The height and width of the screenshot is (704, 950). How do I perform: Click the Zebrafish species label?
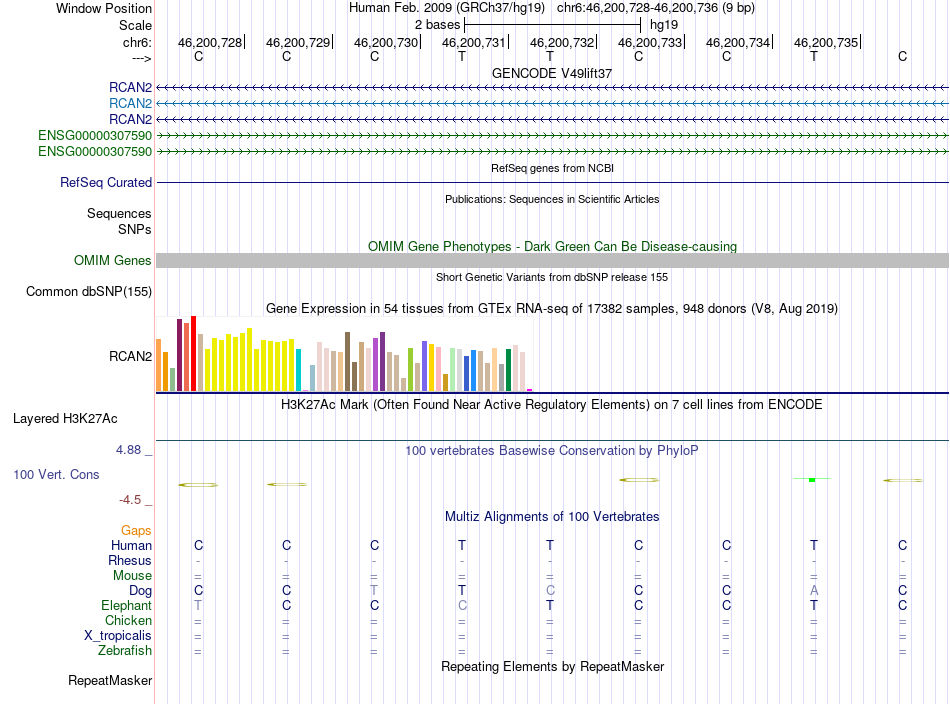coord(124,651)
